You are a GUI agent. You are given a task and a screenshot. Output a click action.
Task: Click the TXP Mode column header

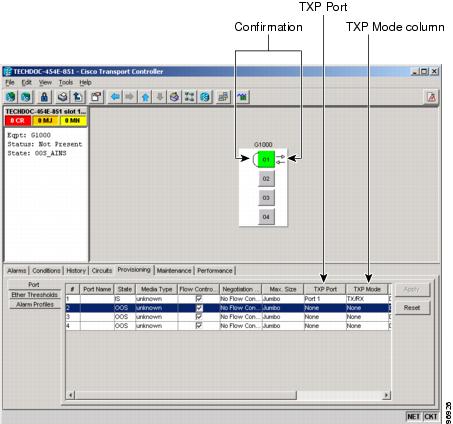click(x=367, y=289)
